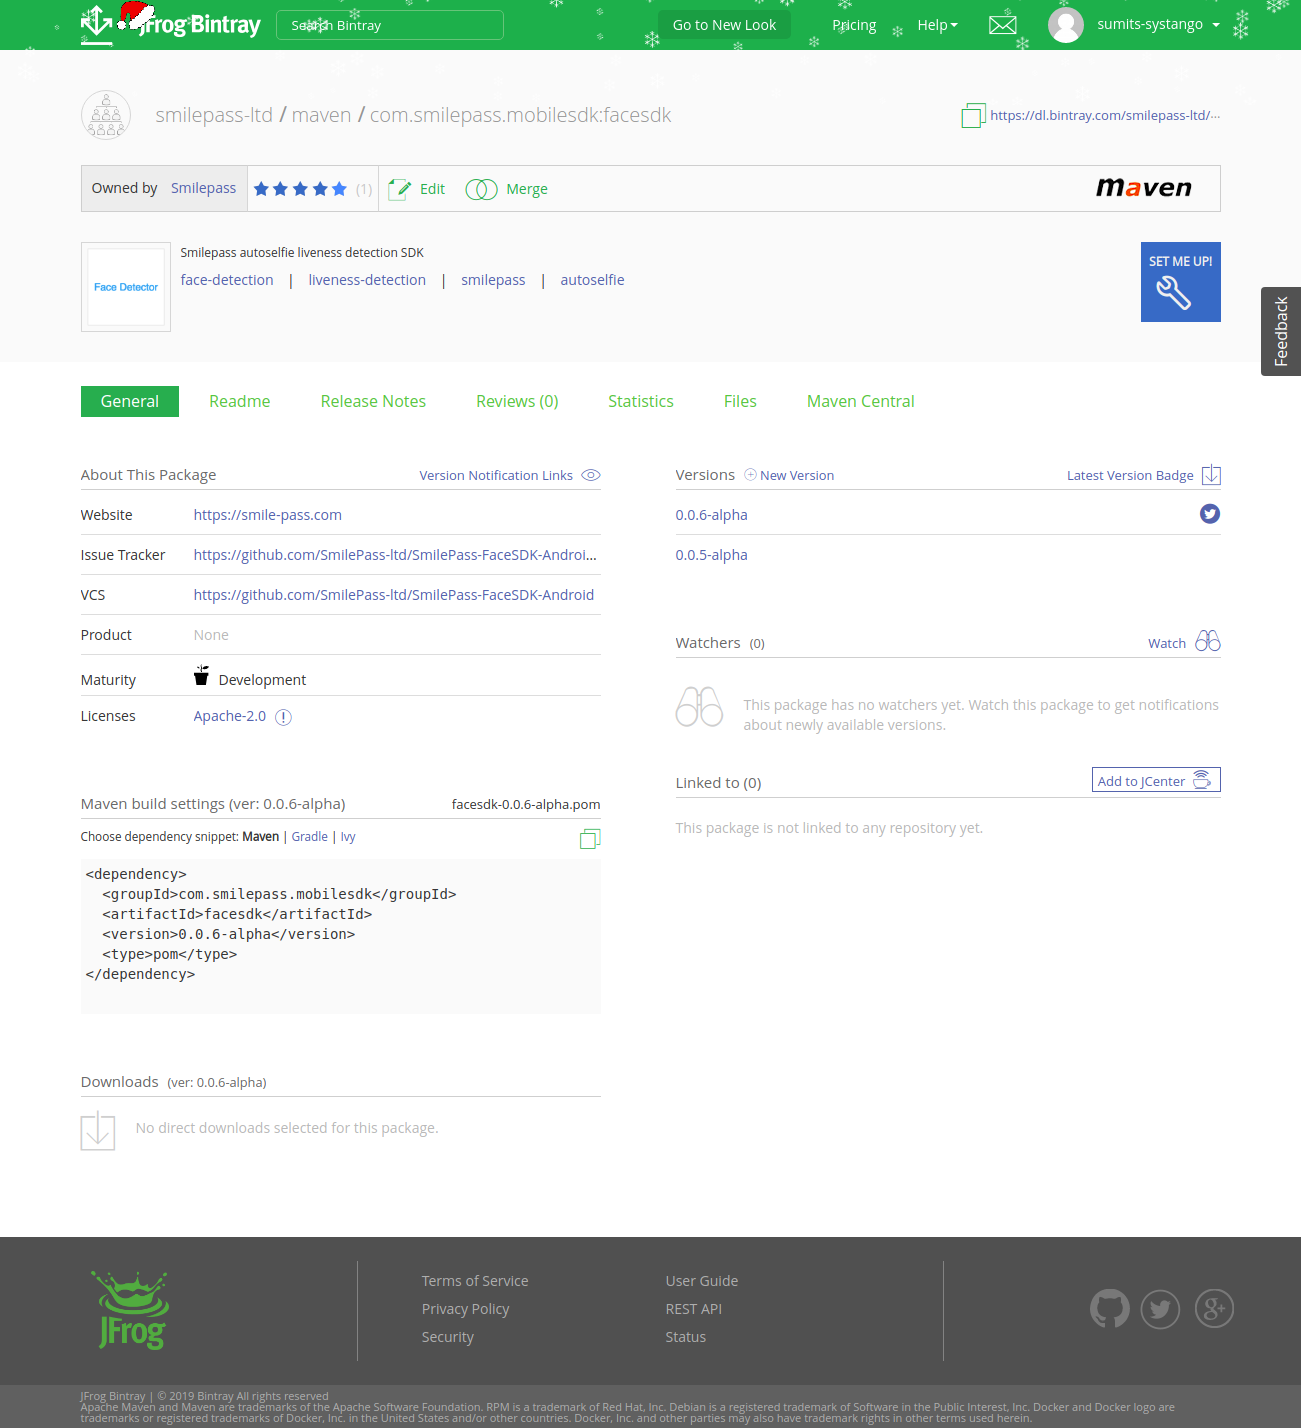Open the Issue Tracker GitHub link
The height and width of the screenshot is (1428, 1301).
tap(395, 555)
